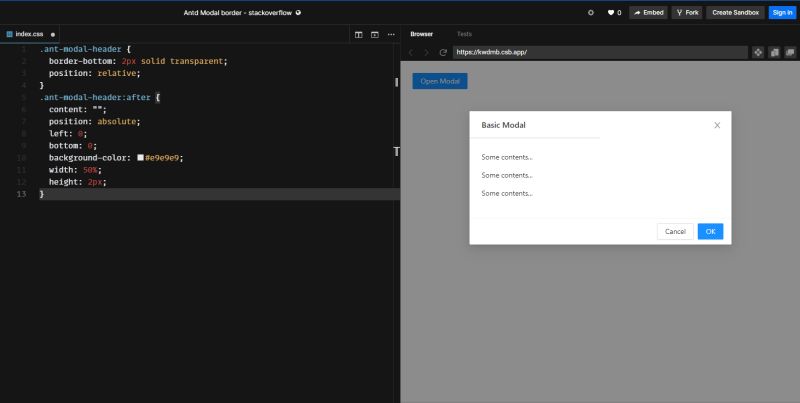Viewport: 800px width, 403px height.
Task: Click the 'position: relative' code line
Action: [x=94, y=73]
